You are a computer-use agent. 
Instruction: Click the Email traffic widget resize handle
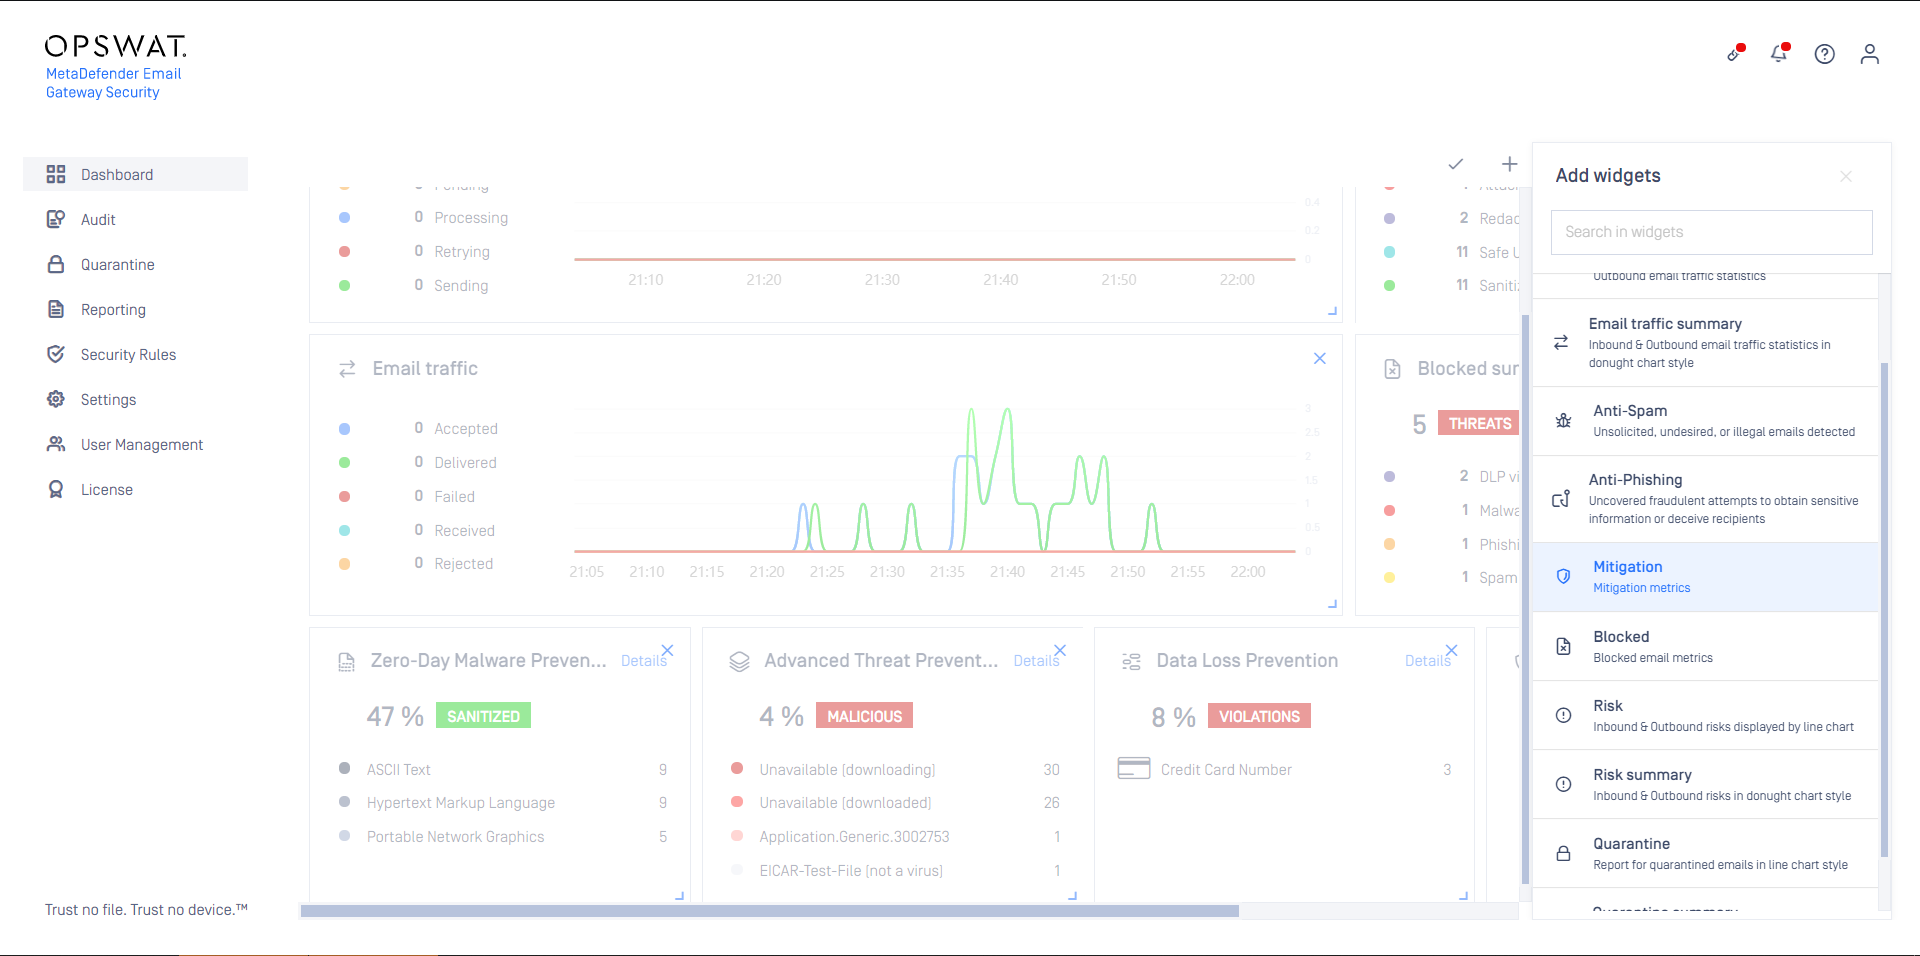[x=1332, y=604]
